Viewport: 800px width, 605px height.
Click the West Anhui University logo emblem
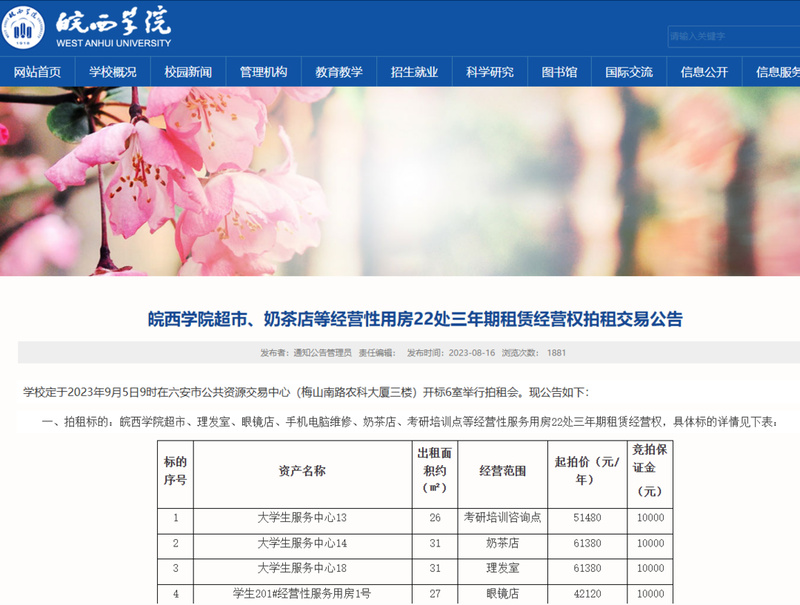23,28
